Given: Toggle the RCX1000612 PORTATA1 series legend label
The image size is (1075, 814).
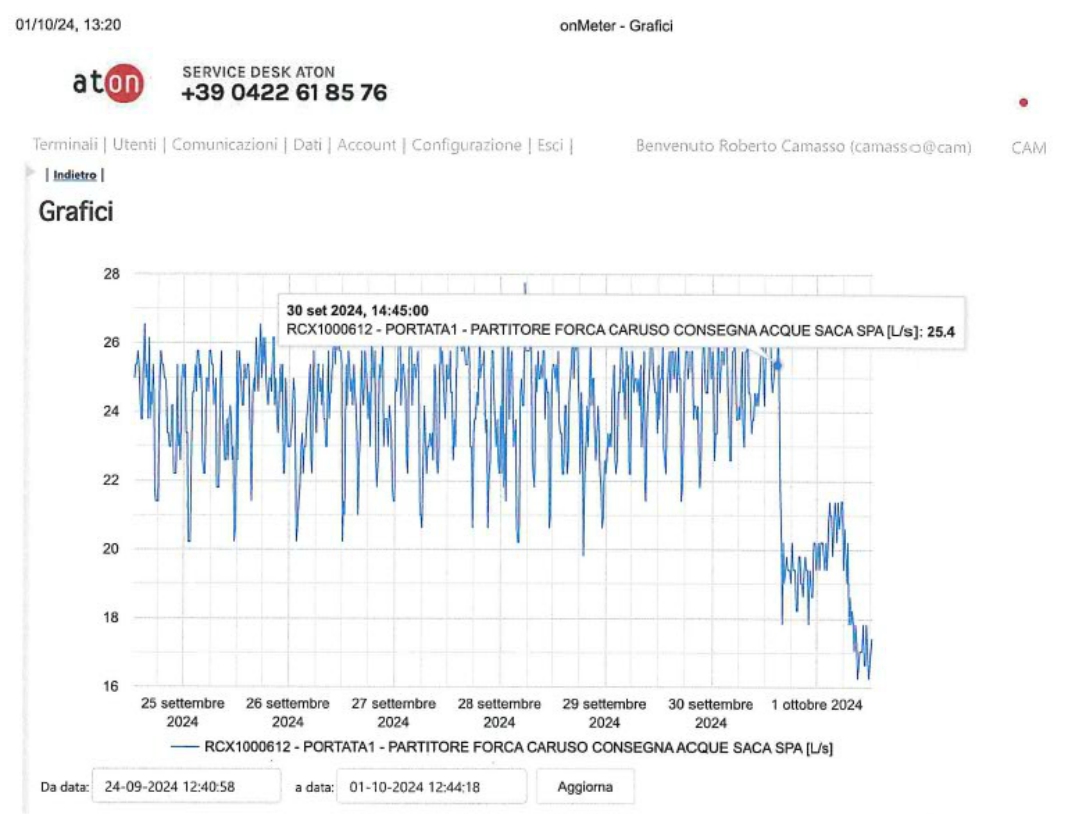Looking at the screenshot, I should (518, 747).
